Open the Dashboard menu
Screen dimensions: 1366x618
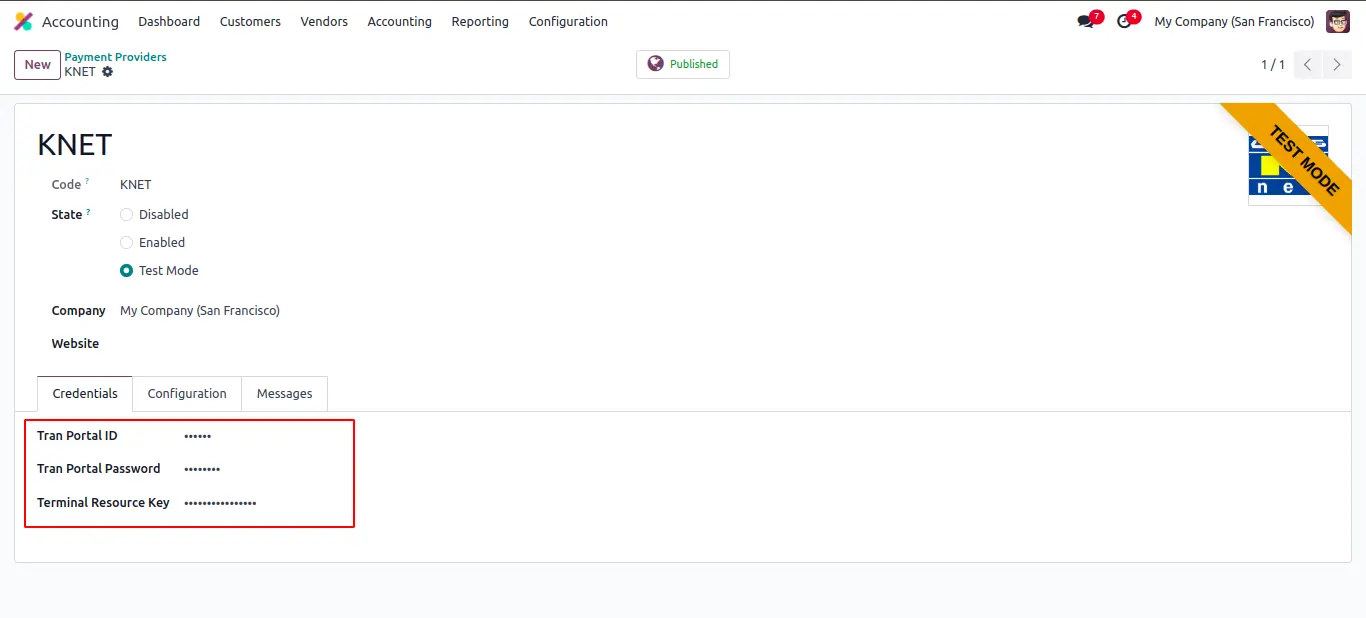[x=169, y=21]
